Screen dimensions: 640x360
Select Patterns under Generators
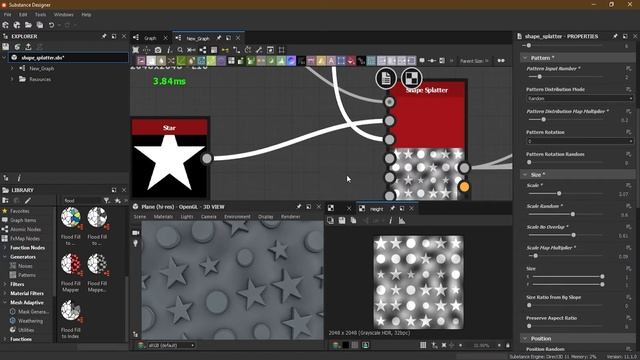27,275
